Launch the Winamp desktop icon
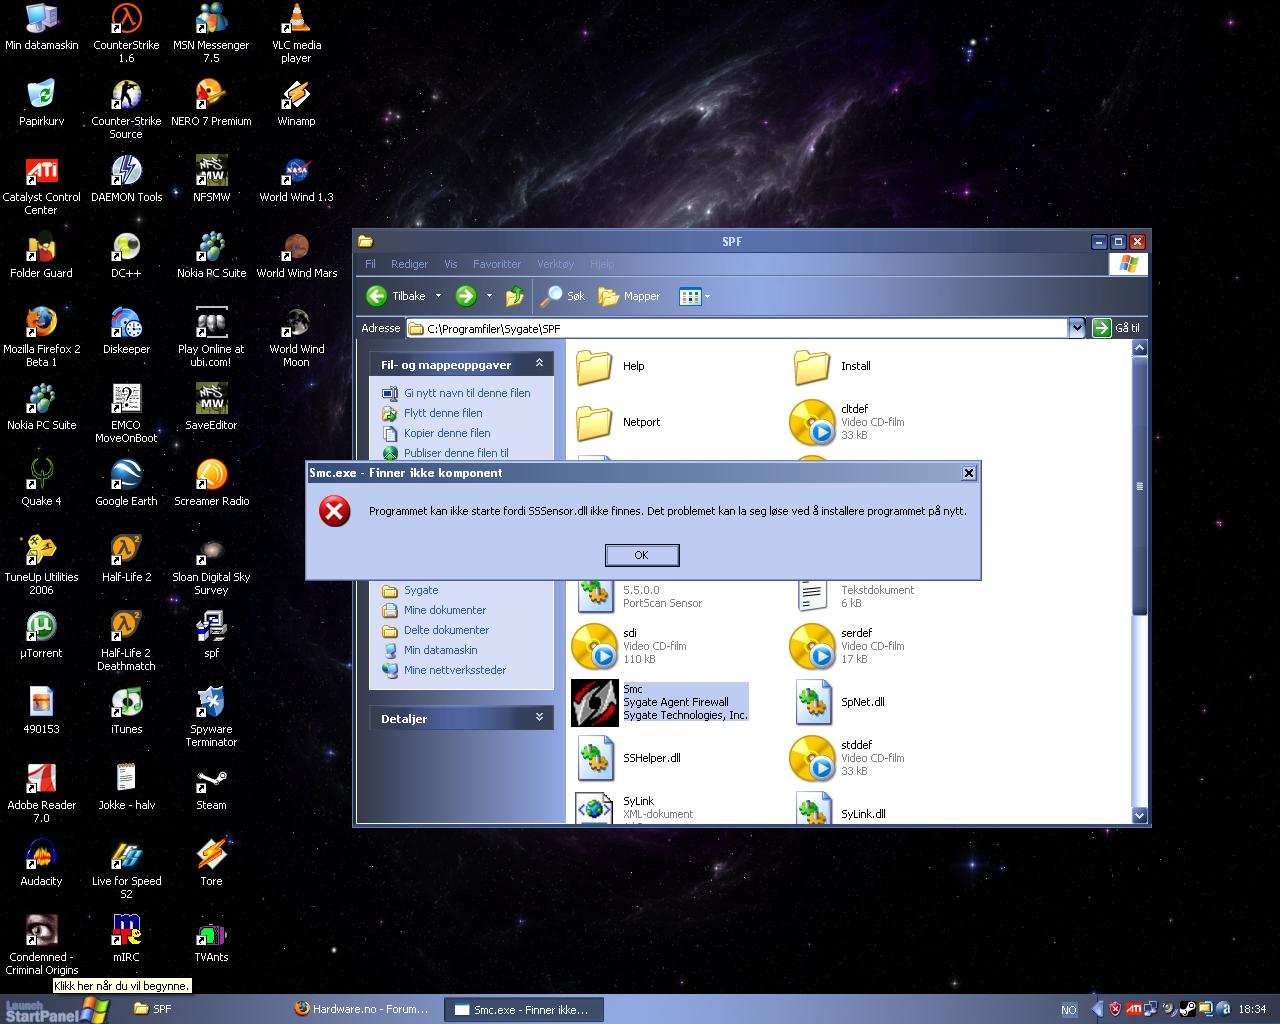 pyautogui.click(x=296, y=103)
